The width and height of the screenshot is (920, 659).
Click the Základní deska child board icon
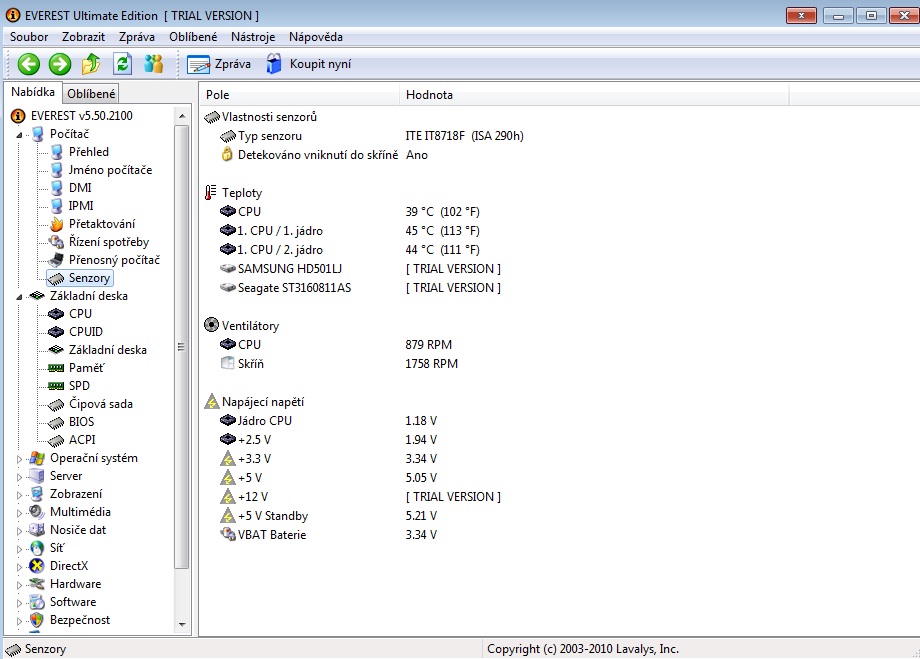(56, 350)
